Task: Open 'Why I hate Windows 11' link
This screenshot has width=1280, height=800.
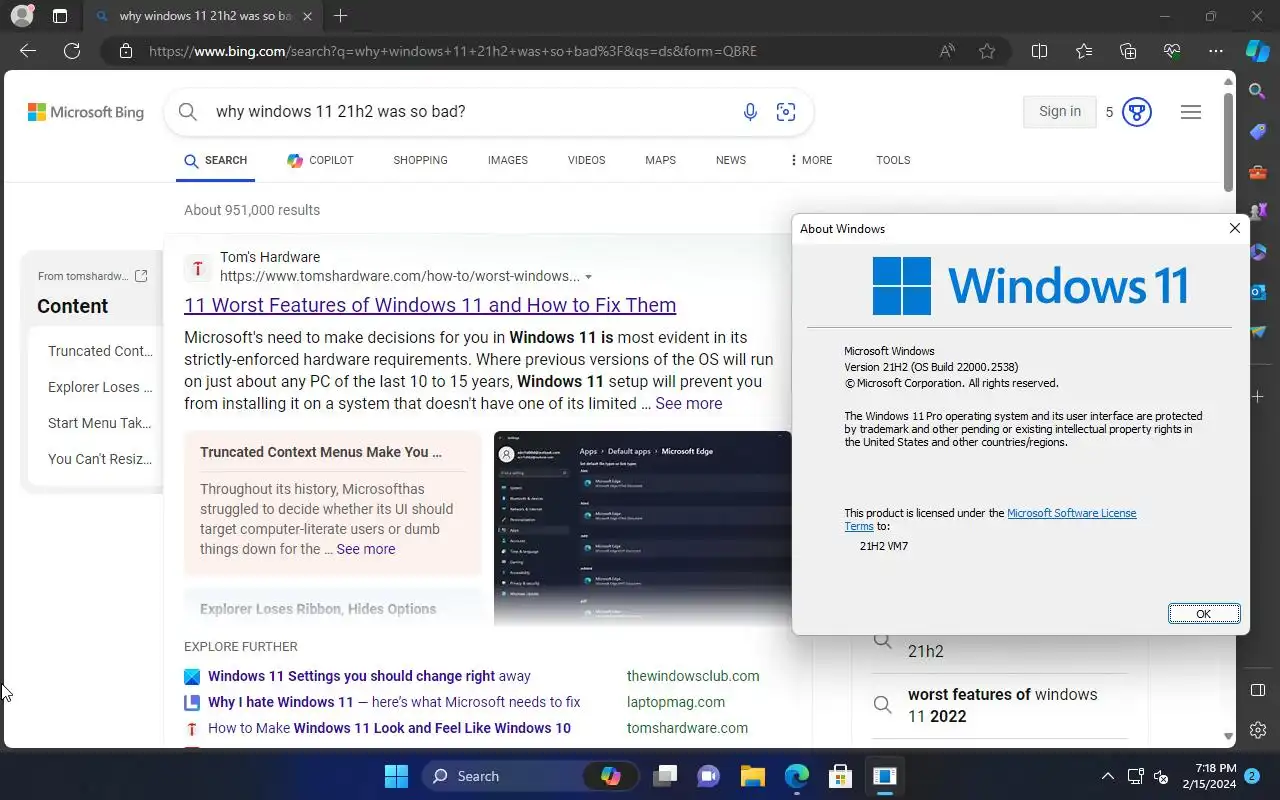Action: (394, 702)
